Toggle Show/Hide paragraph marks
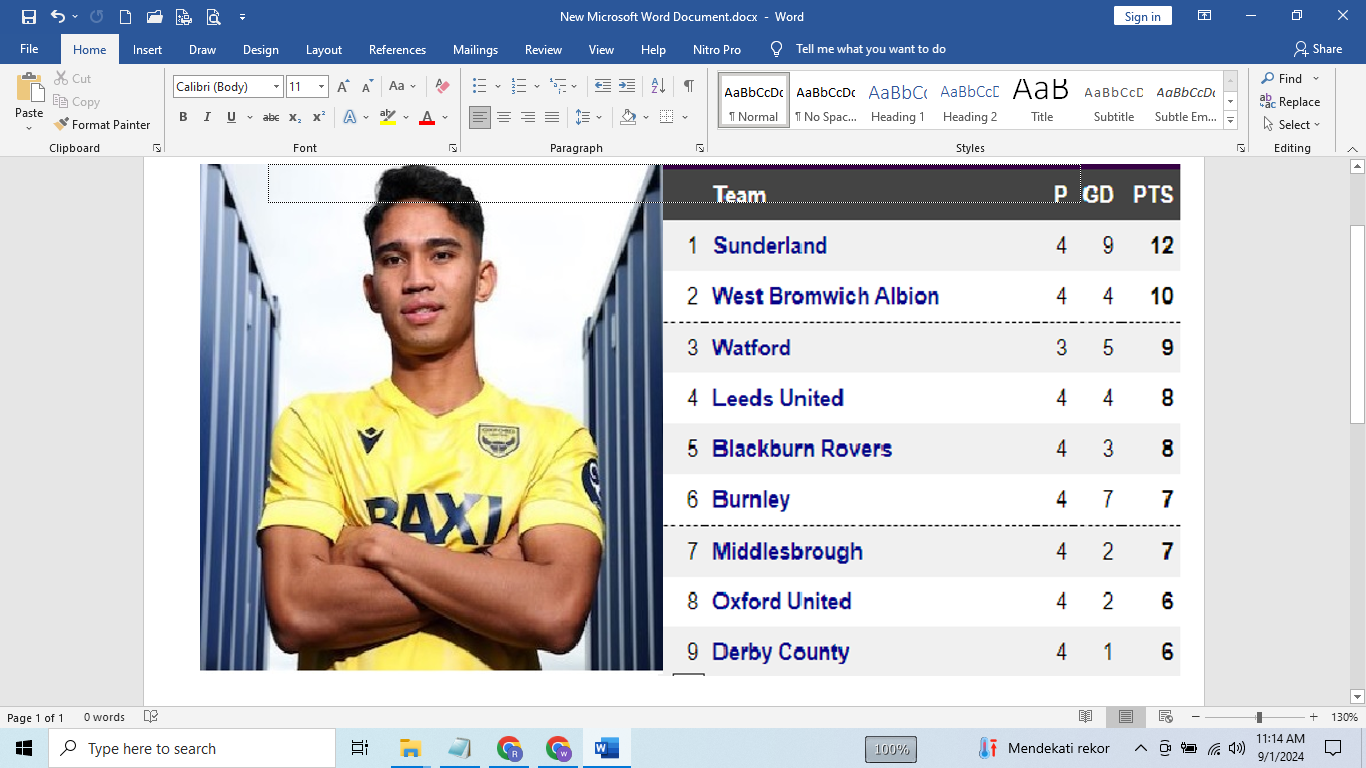This screenshot has height=768, width=1366. [x=689, y=87]
